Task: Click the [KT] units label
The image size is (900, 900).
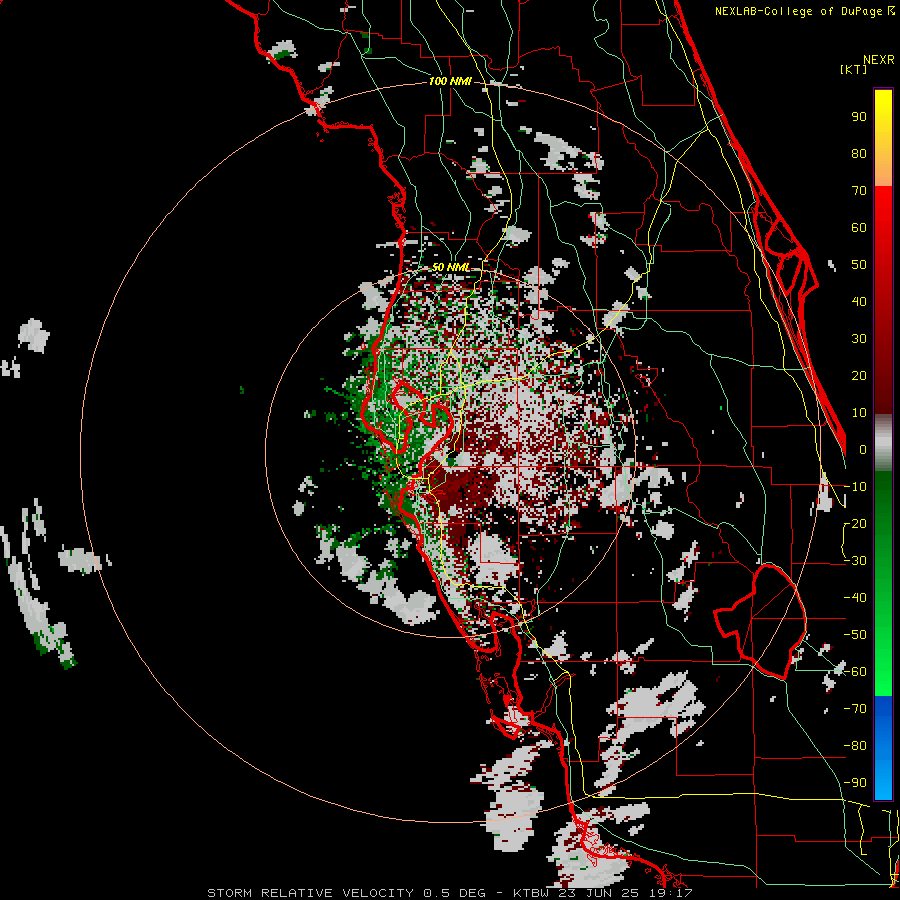Action: (854, 69)
